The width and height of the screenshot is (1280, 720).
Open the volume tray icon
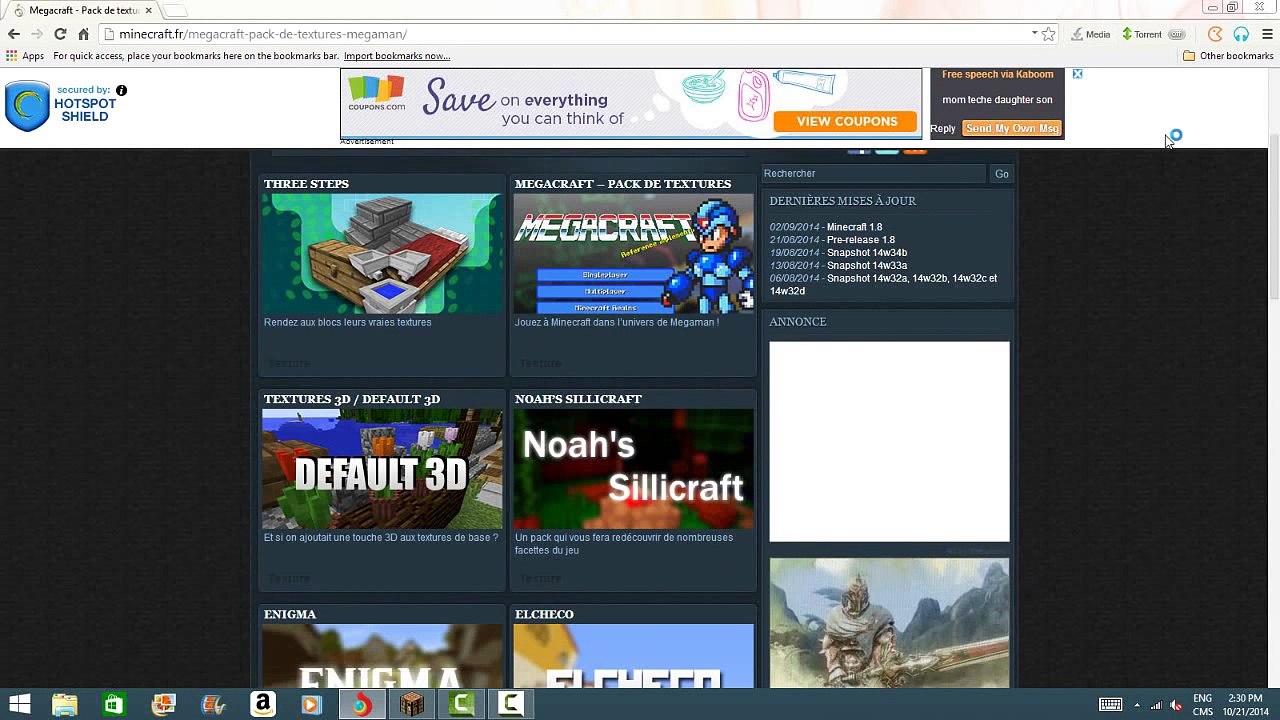pyautogui.click(x=1176, y=705)
